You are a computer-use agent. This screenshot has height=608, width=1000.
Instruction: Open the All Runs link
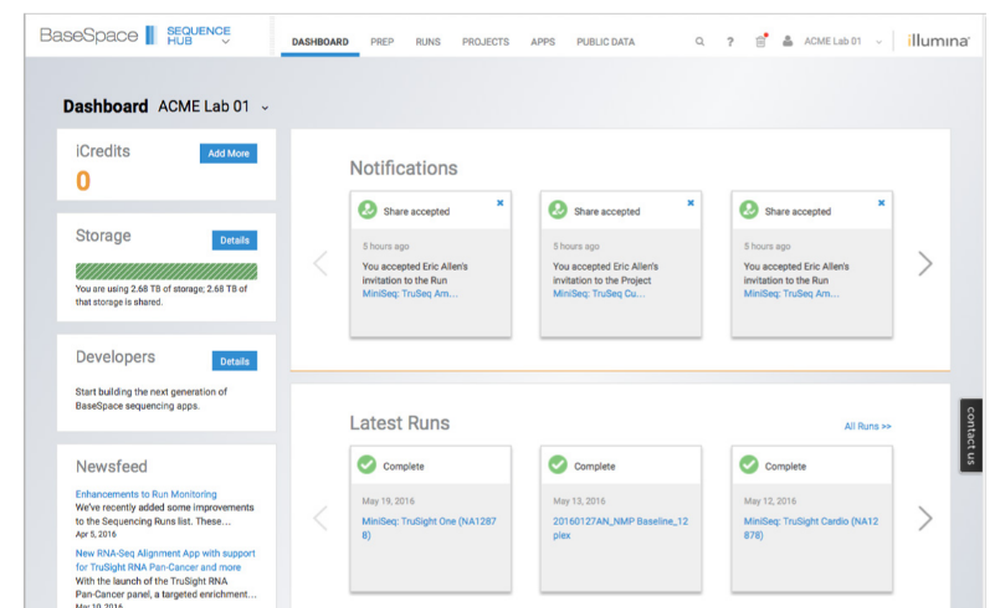coord(867,426)
